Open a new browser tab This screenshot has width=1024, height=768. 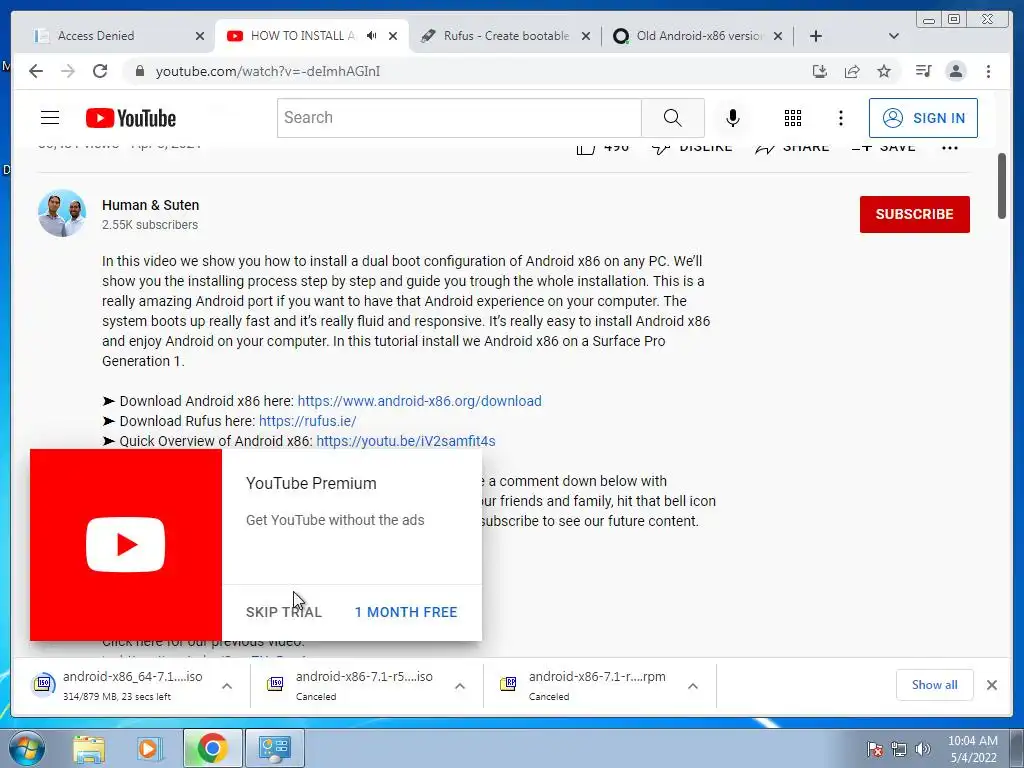(816, 36)
